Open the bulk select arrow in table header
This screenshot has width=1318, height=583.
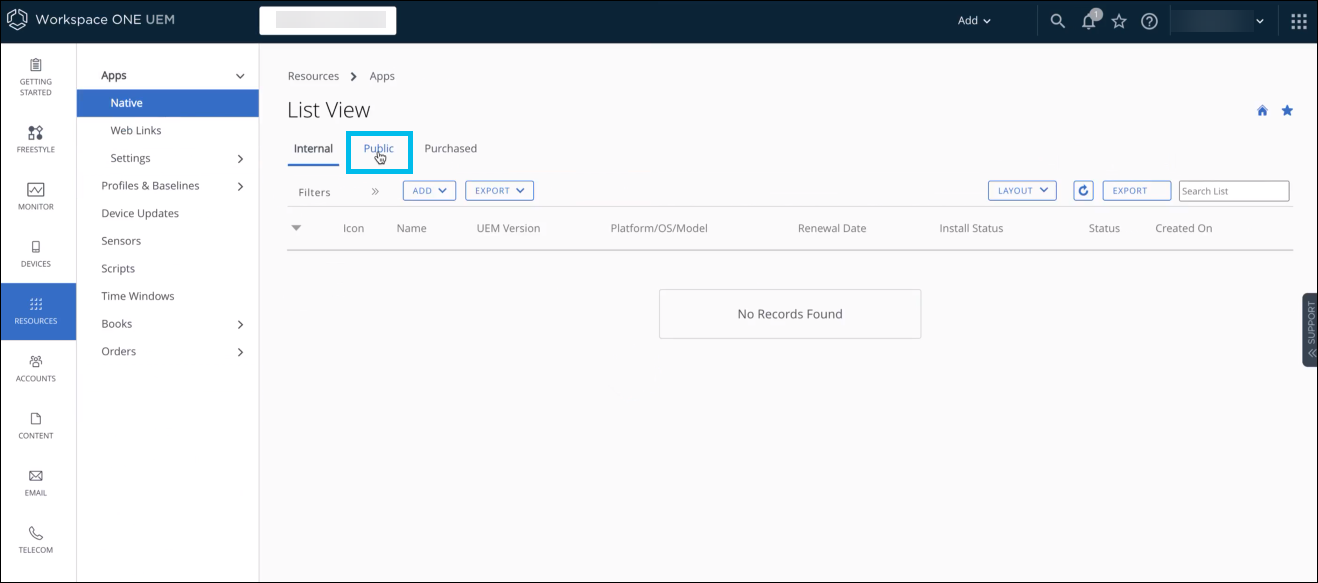pyautogui.click(x=296, y=228)
